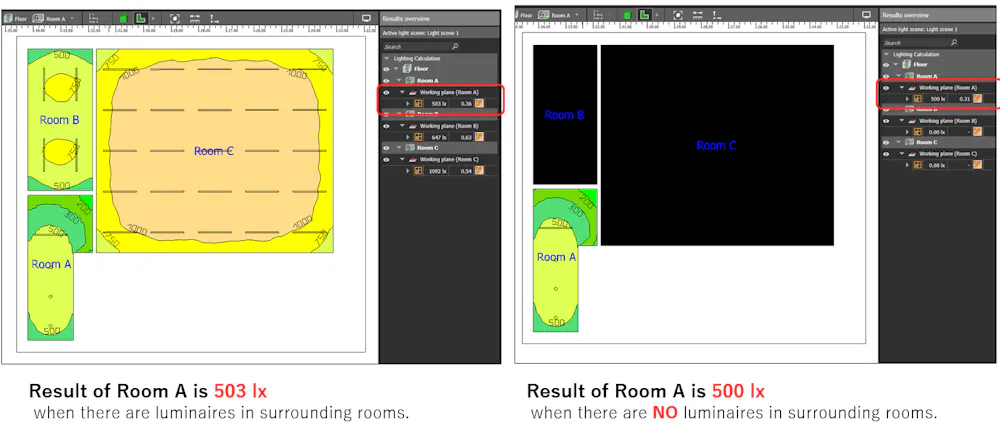Click Room C label in right window plan
Image resolution: width=1000 pixels, height=440 pixels.
click(x=716, y=145)
